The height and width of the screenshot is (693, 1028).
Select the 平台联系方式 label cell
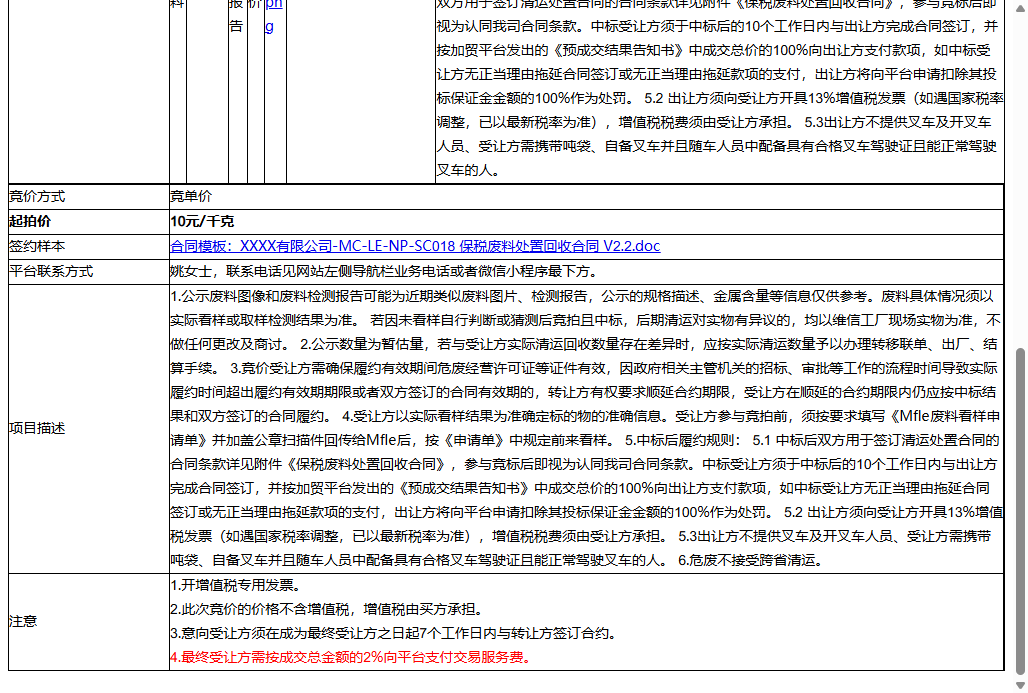tap(89, 271)
